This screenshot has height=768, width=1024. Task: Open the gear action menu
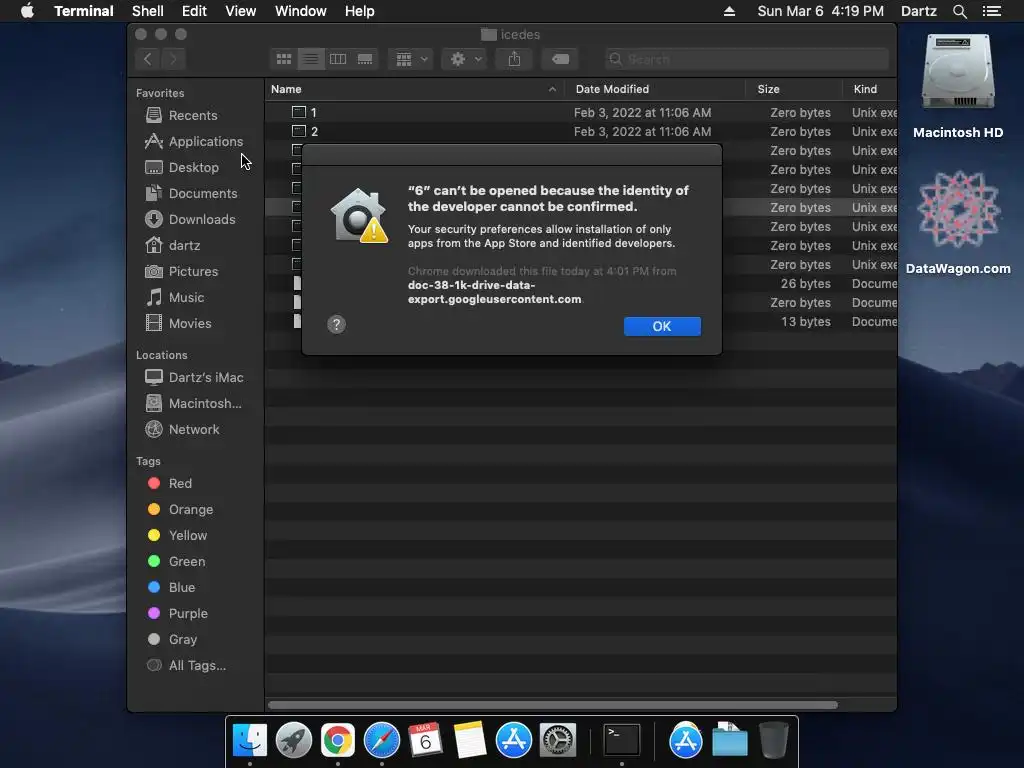coord(465,59)
